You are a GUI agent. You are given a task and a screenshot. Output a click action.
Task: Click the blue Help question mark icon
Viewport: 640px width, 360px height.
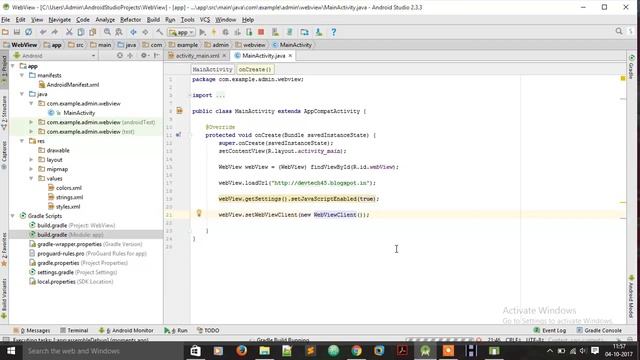[333, 32]
